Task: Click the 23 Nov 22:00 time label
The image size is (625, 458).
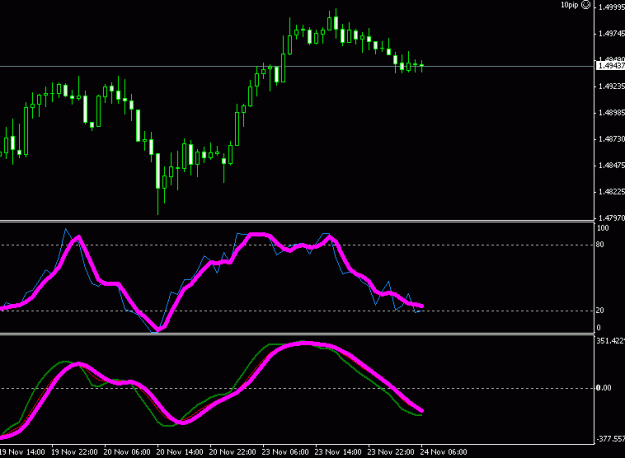Action: tap(391, 452)
